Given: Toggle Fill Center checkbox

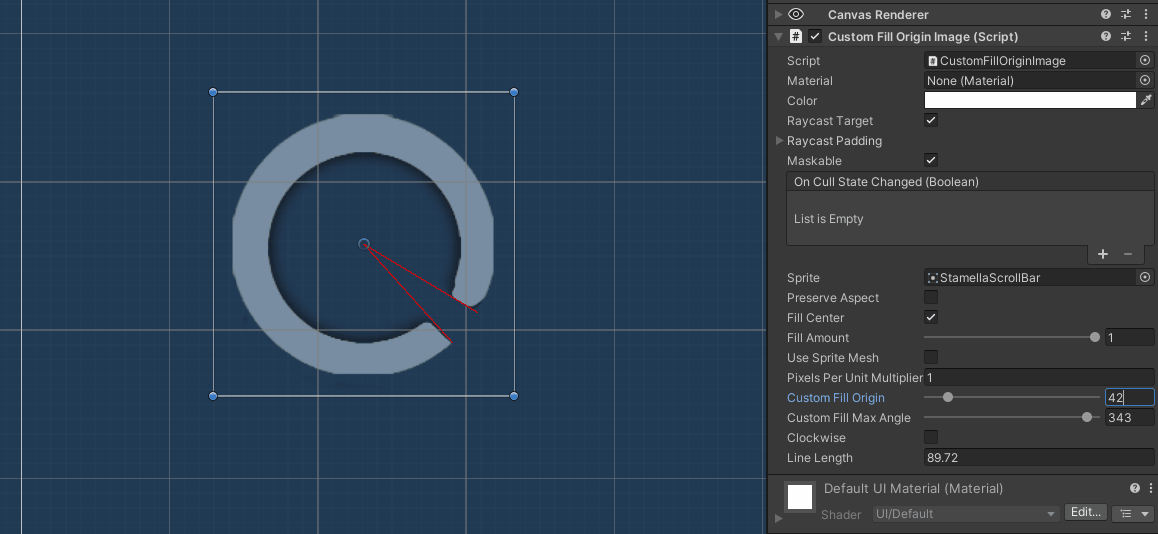Looking at the screenshot, I should pos(931,318).
